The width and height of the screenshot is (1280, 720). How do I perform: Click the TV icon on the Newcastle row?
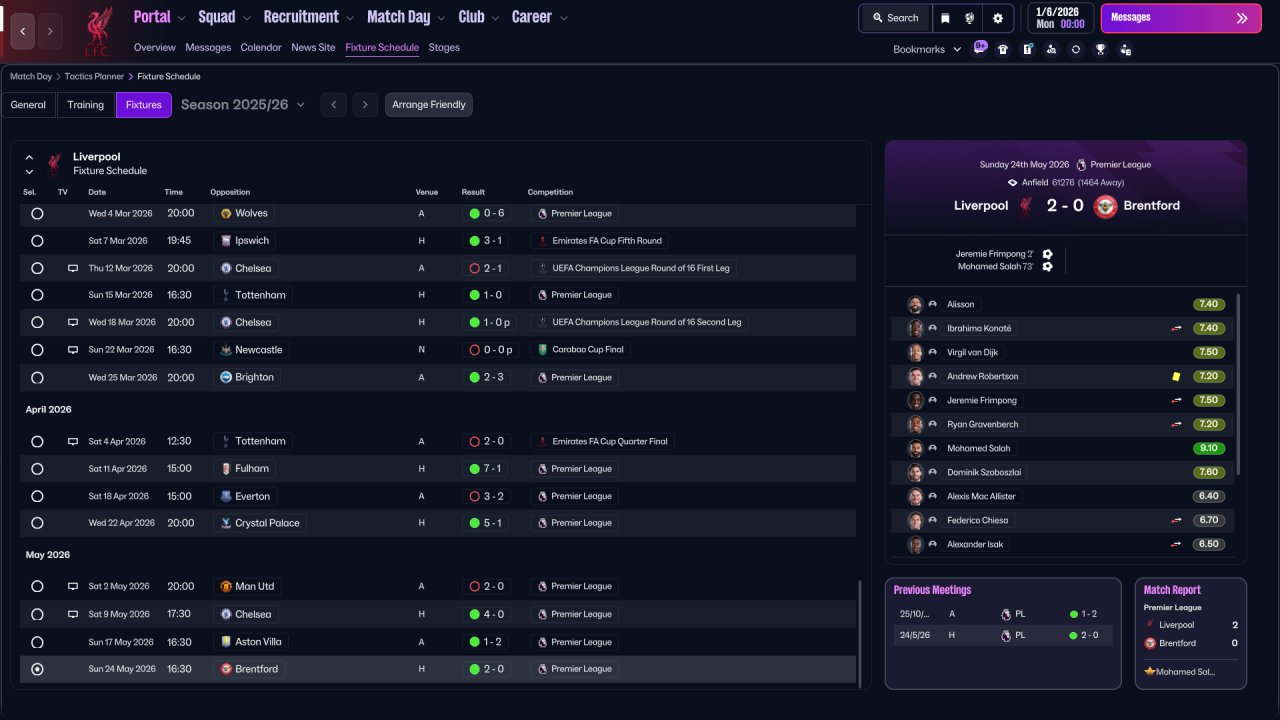click(72, 350)
